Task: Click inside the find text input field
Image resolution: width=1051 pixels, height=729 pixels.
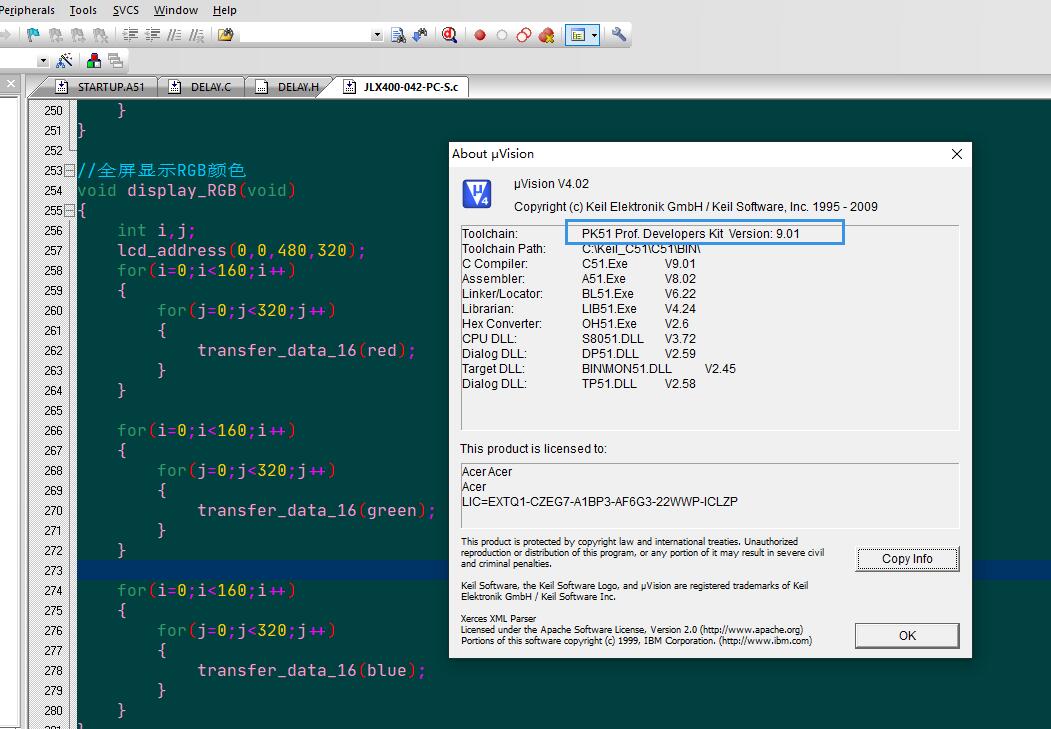Action: tap(306, 35)
